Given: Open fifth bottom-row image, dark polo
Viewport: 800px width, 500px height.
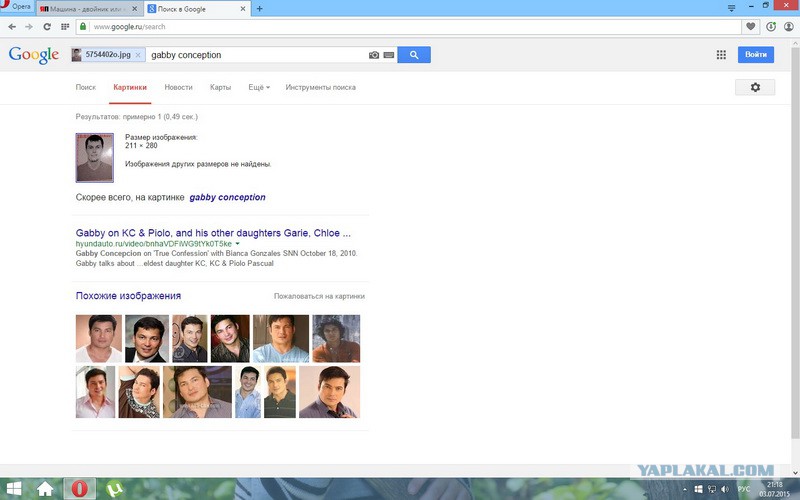Looking at the screenshot, I should coord(280,392).
